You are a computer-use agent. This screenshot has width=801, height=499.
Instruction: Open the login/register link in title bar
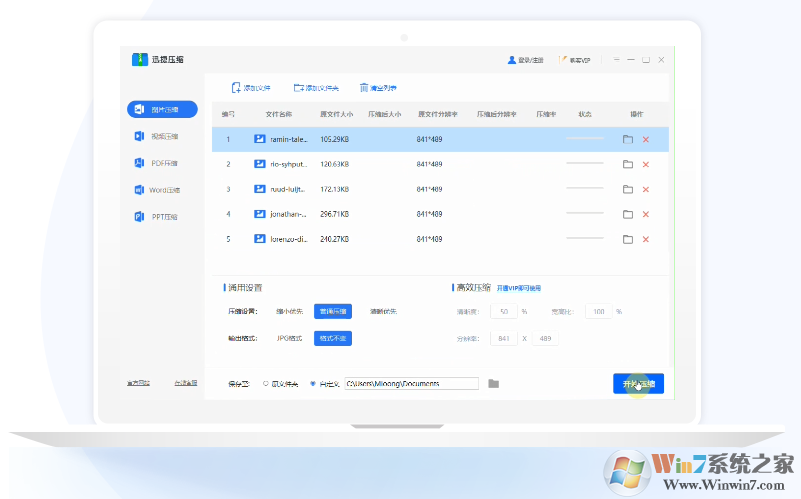526,60
